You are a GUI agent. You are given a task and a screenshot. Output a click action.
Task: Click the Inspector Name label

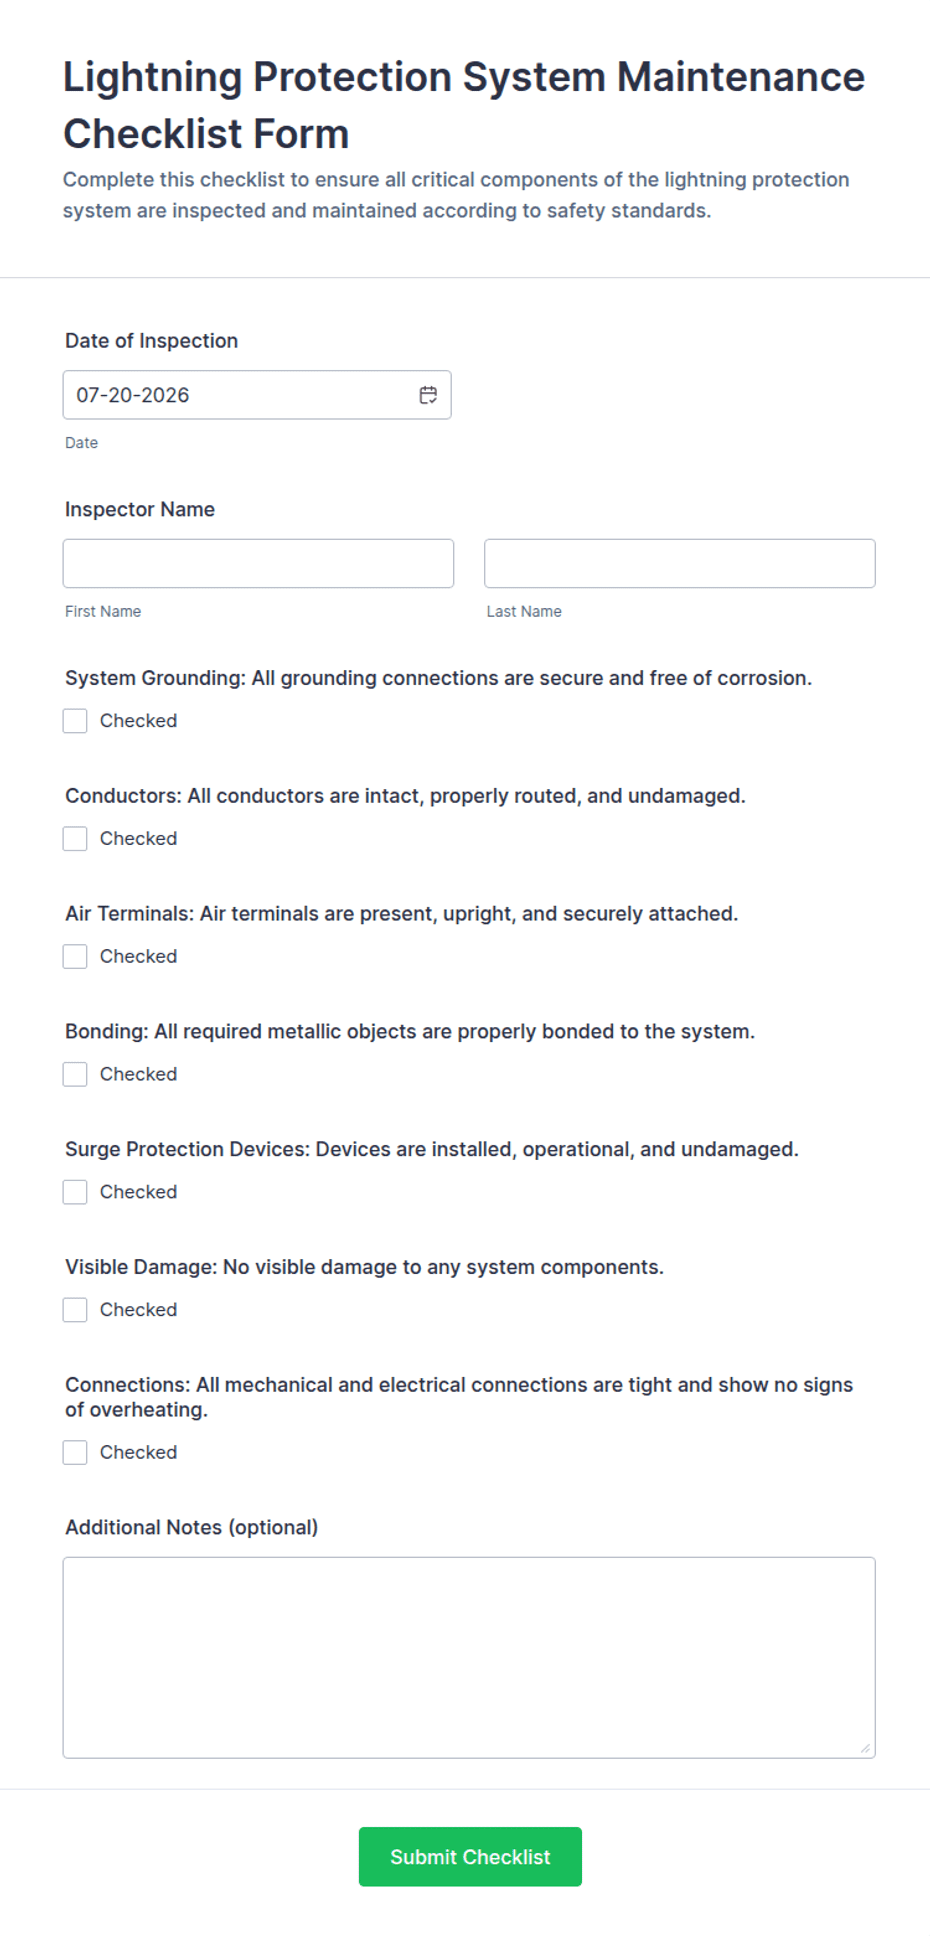pyautogui.click(x=140, y=509)
